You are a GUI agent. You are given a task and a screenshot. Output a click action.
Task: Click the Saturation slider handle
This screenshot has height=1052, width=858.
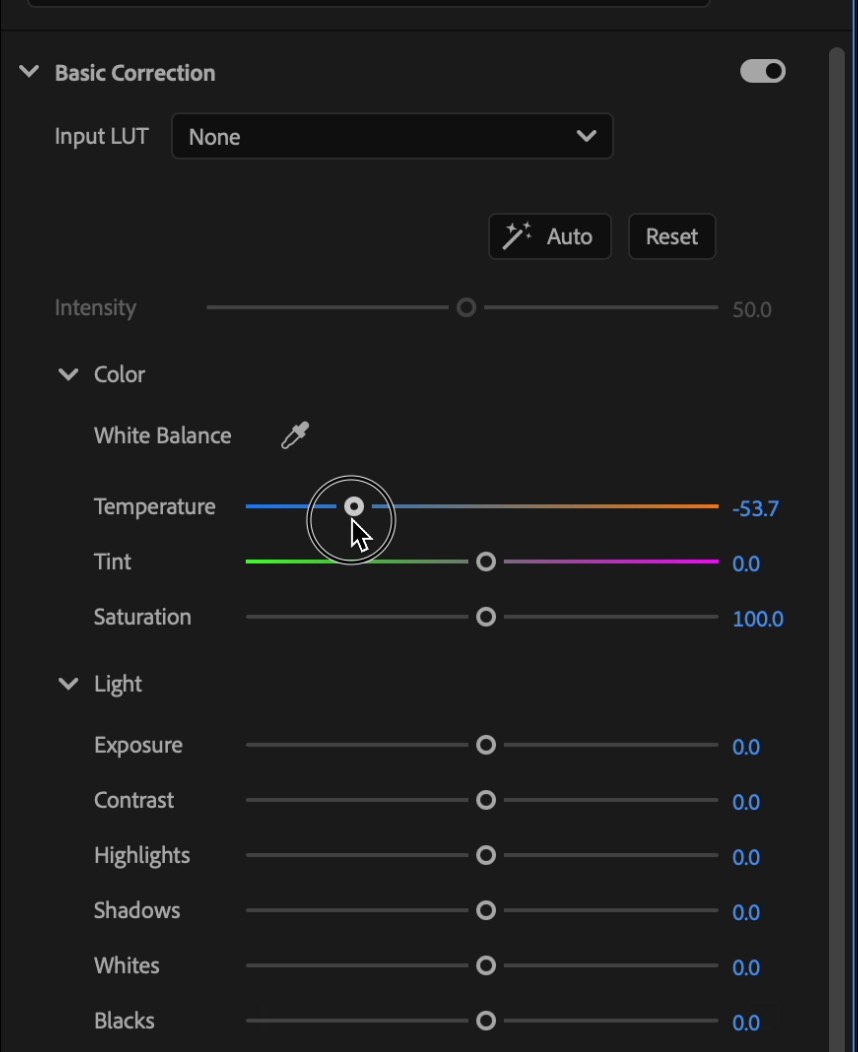click(486, 617)
